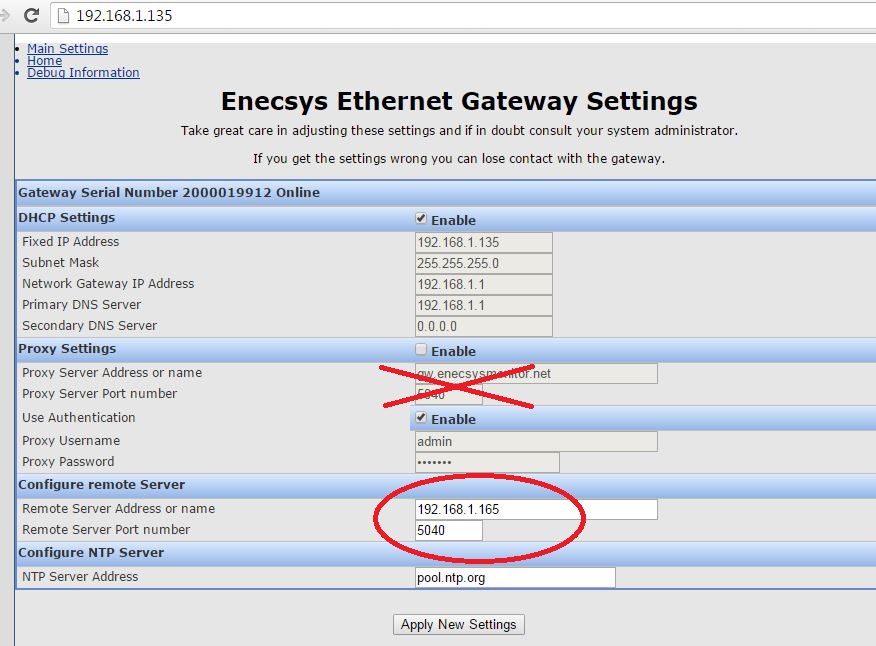
Task: Click the Proxy Settings section header
Action: pos(67,349)
